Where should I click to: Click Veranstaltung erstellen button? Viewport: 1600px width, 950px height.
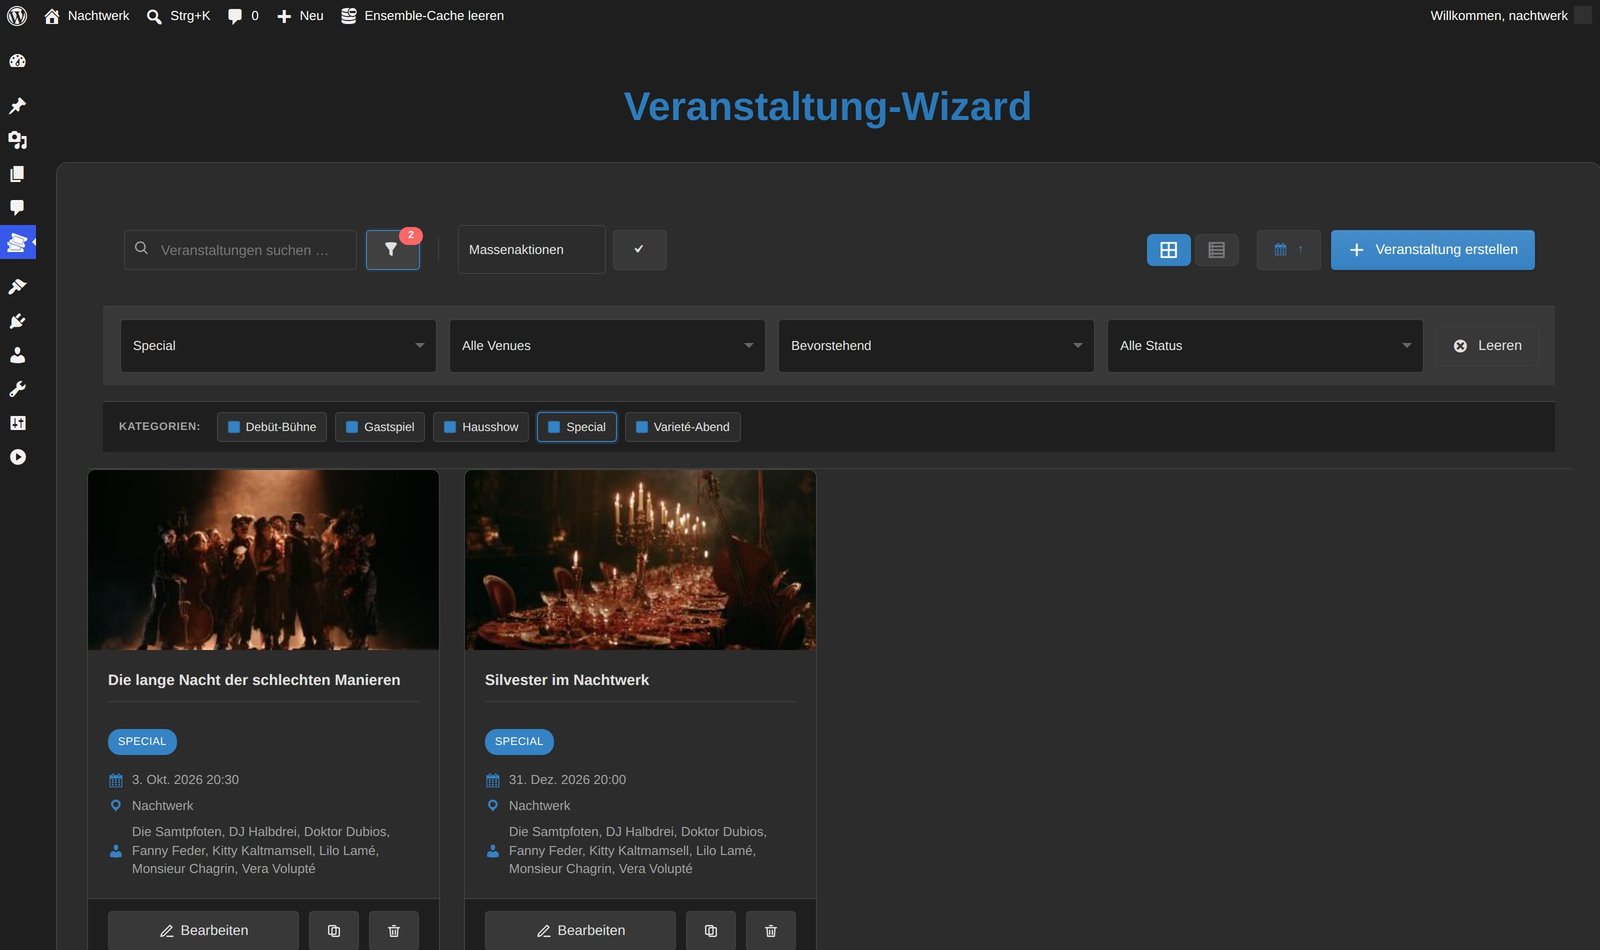1432,250
